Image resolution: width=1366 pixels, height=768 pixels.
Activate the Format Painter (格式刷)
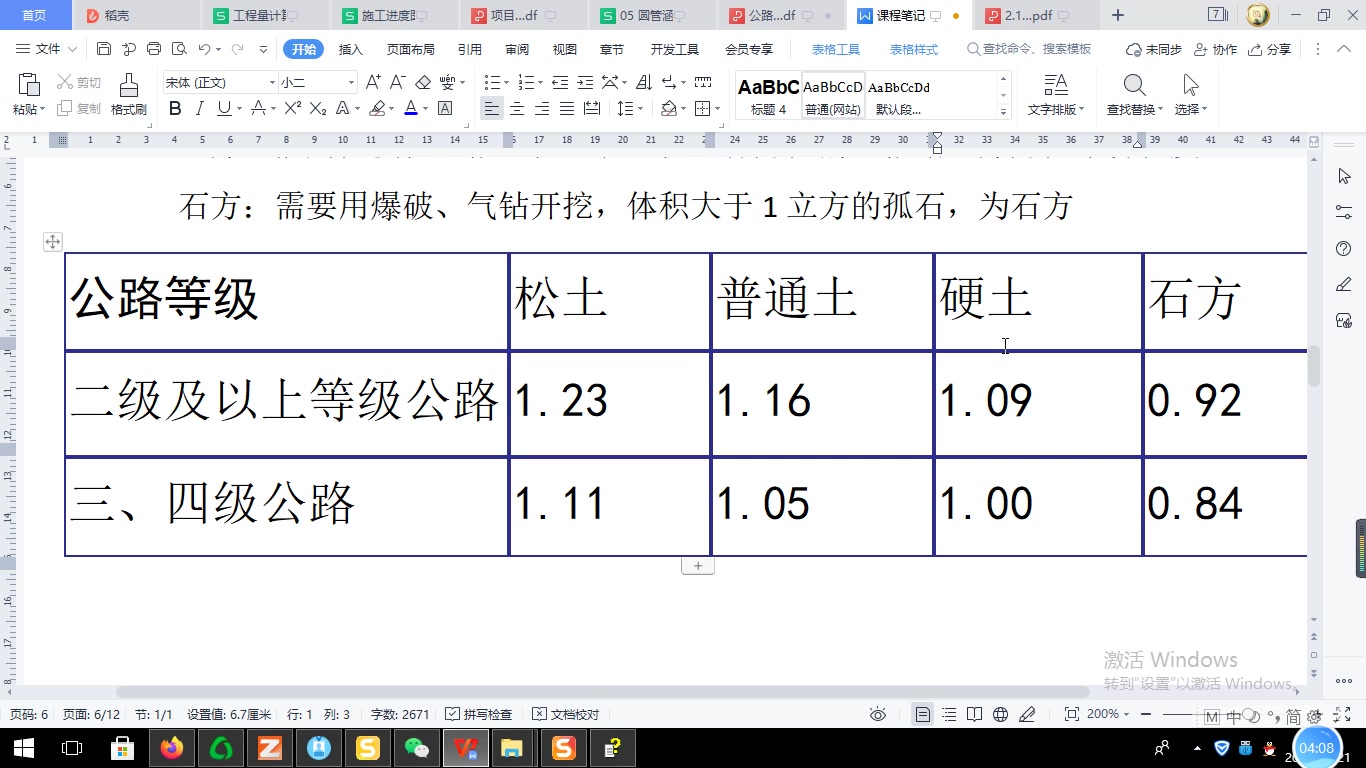[129, 95]
